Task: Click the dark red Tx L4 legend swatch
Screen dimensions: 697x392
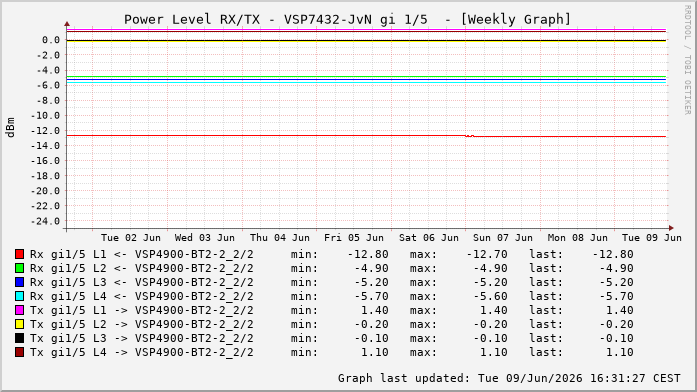Action: 20,352
